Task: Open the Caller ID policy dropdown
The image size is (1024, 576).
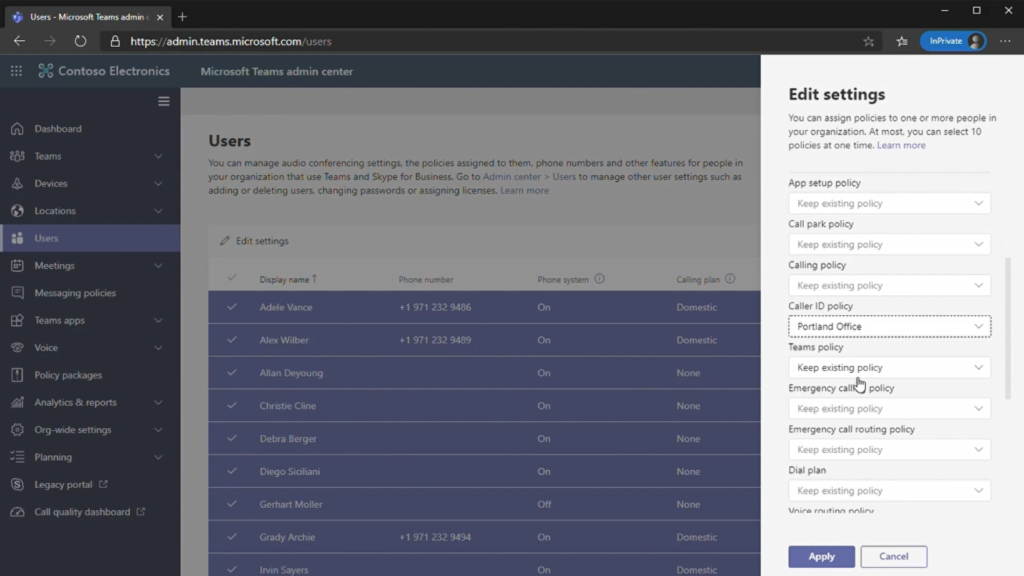Action: 889,327
